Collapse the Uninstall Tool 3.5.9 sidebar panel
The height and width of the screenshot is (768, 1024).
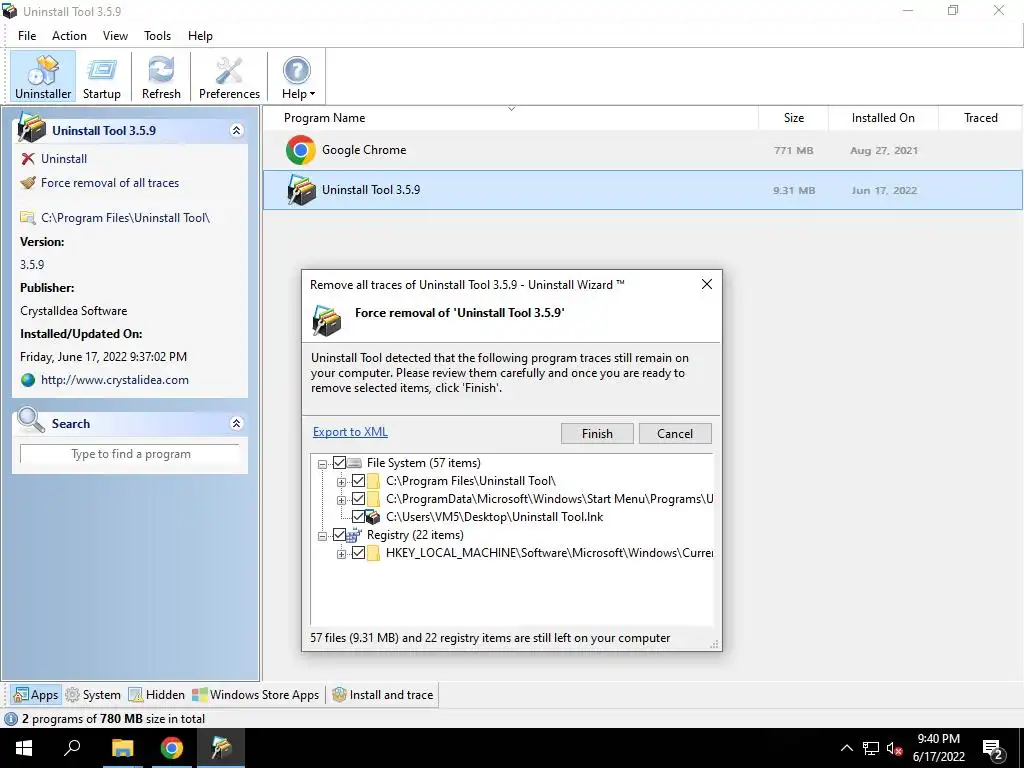click(x=236, y=131)
